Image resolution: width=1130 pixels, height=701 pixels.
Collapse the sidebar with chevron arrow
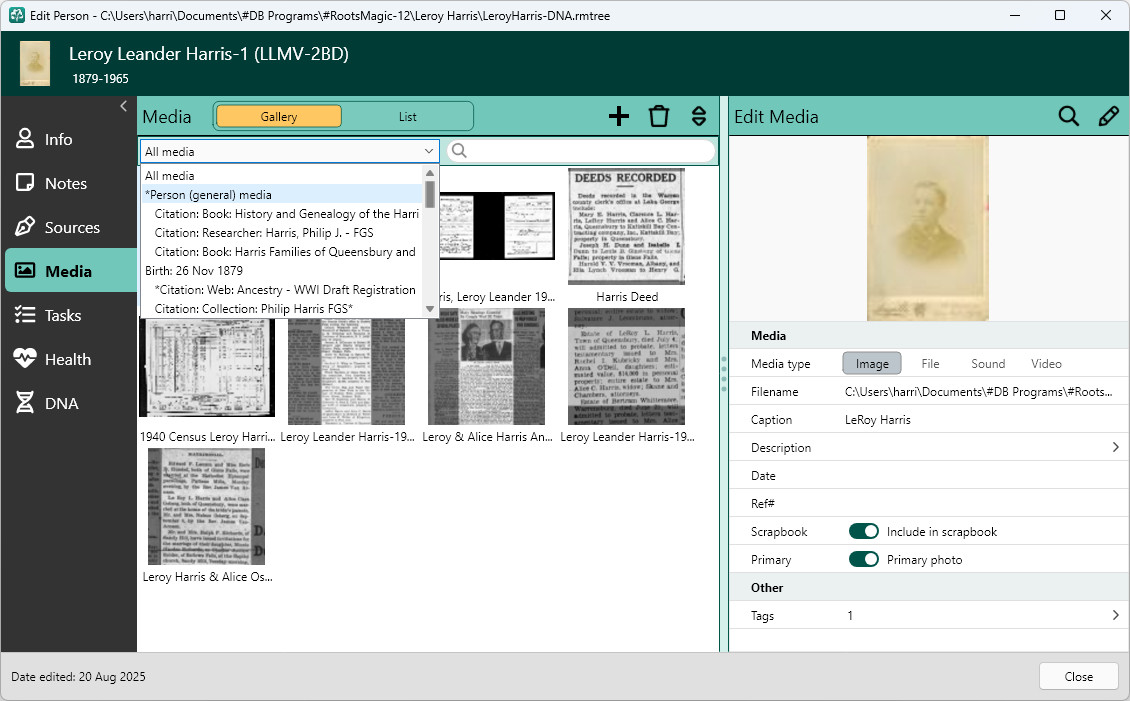pyautogui.click(x=123, y=107)
